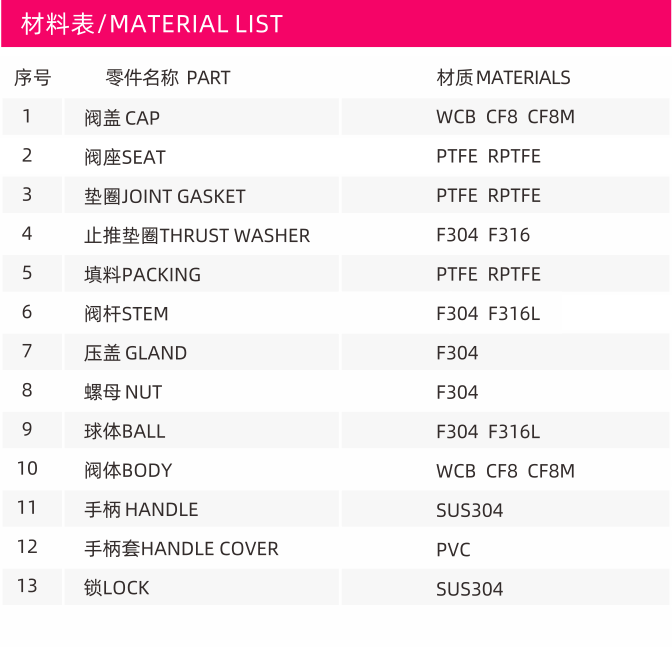Select the 阀杆 STEM part cell
The height and width of the screenshot is (647, 672).
(201, 313)
